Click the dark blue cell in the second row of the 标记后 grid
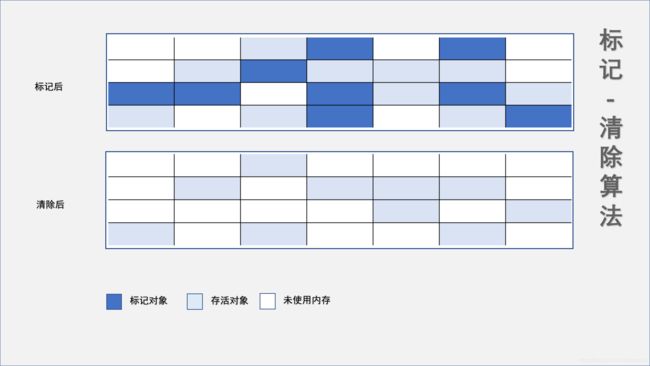This screenshot has width=650, height=366. (274, 71)
